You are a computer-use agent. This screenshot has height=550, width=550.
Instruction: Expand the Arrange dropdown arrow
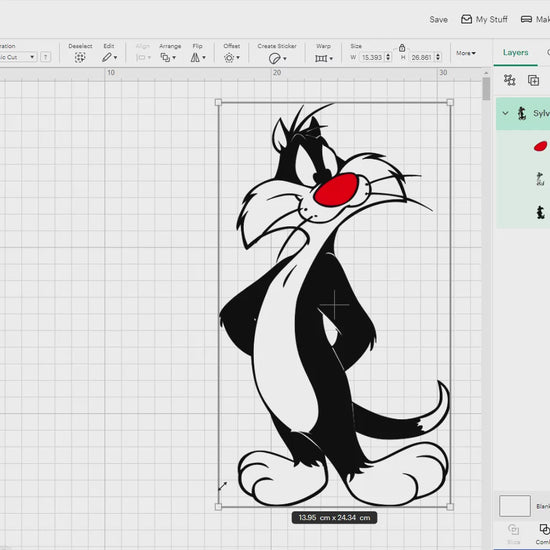tap(174, 58)
